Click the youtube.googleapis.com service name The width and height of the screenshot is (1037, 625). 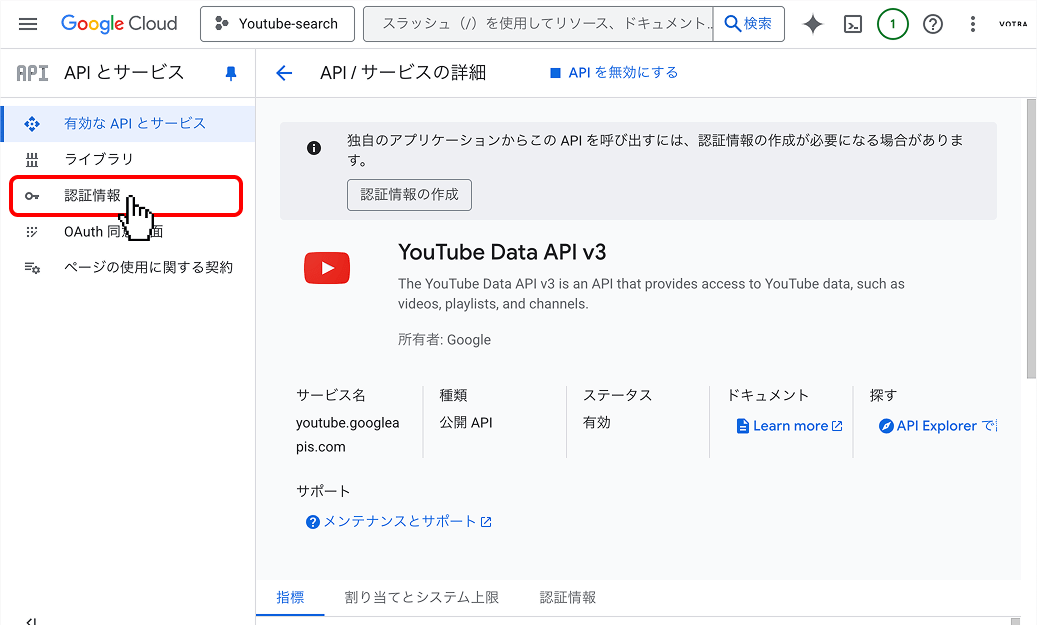(x=347, y=435)
